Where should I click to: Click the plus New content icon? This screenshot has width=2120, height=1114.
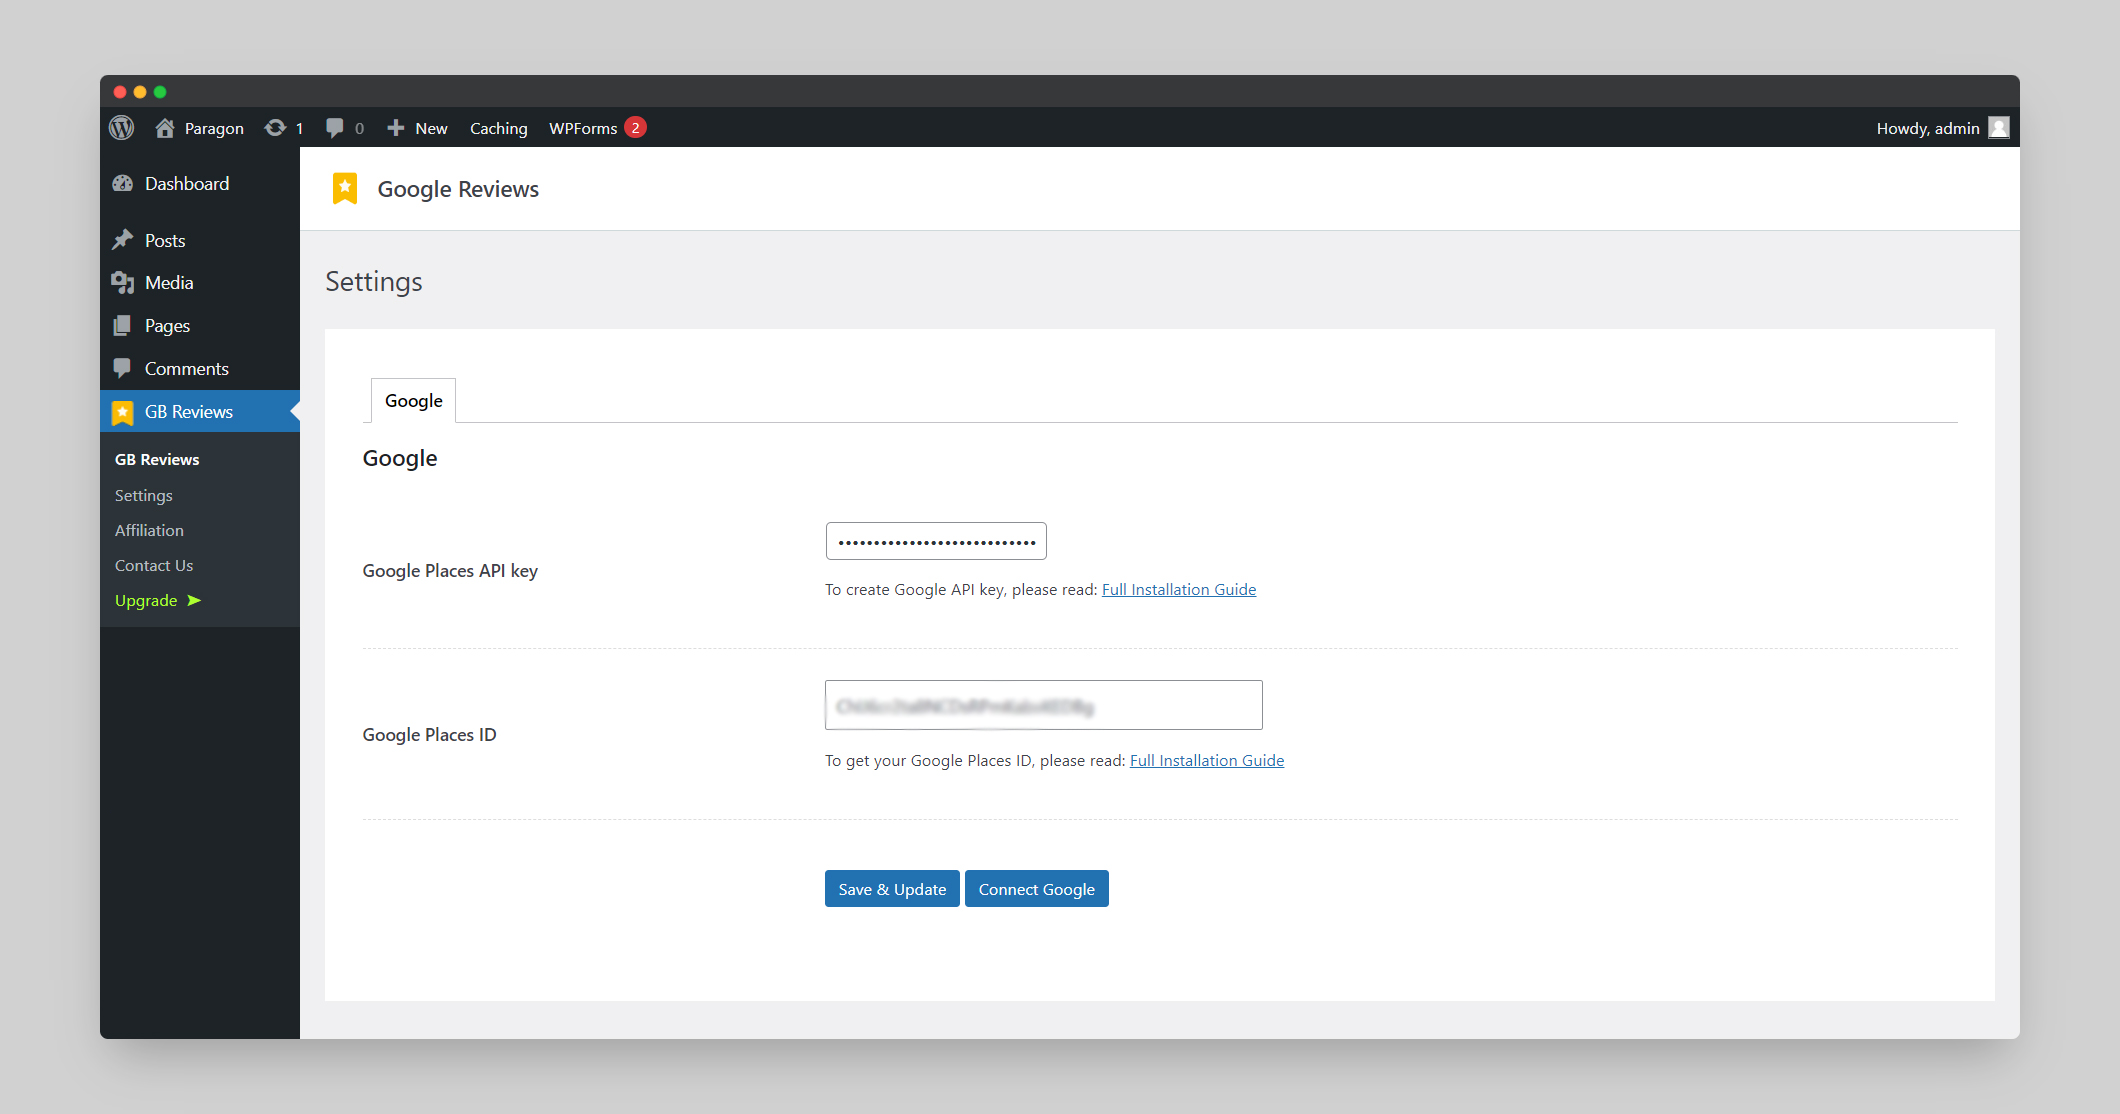pos(396,128)
